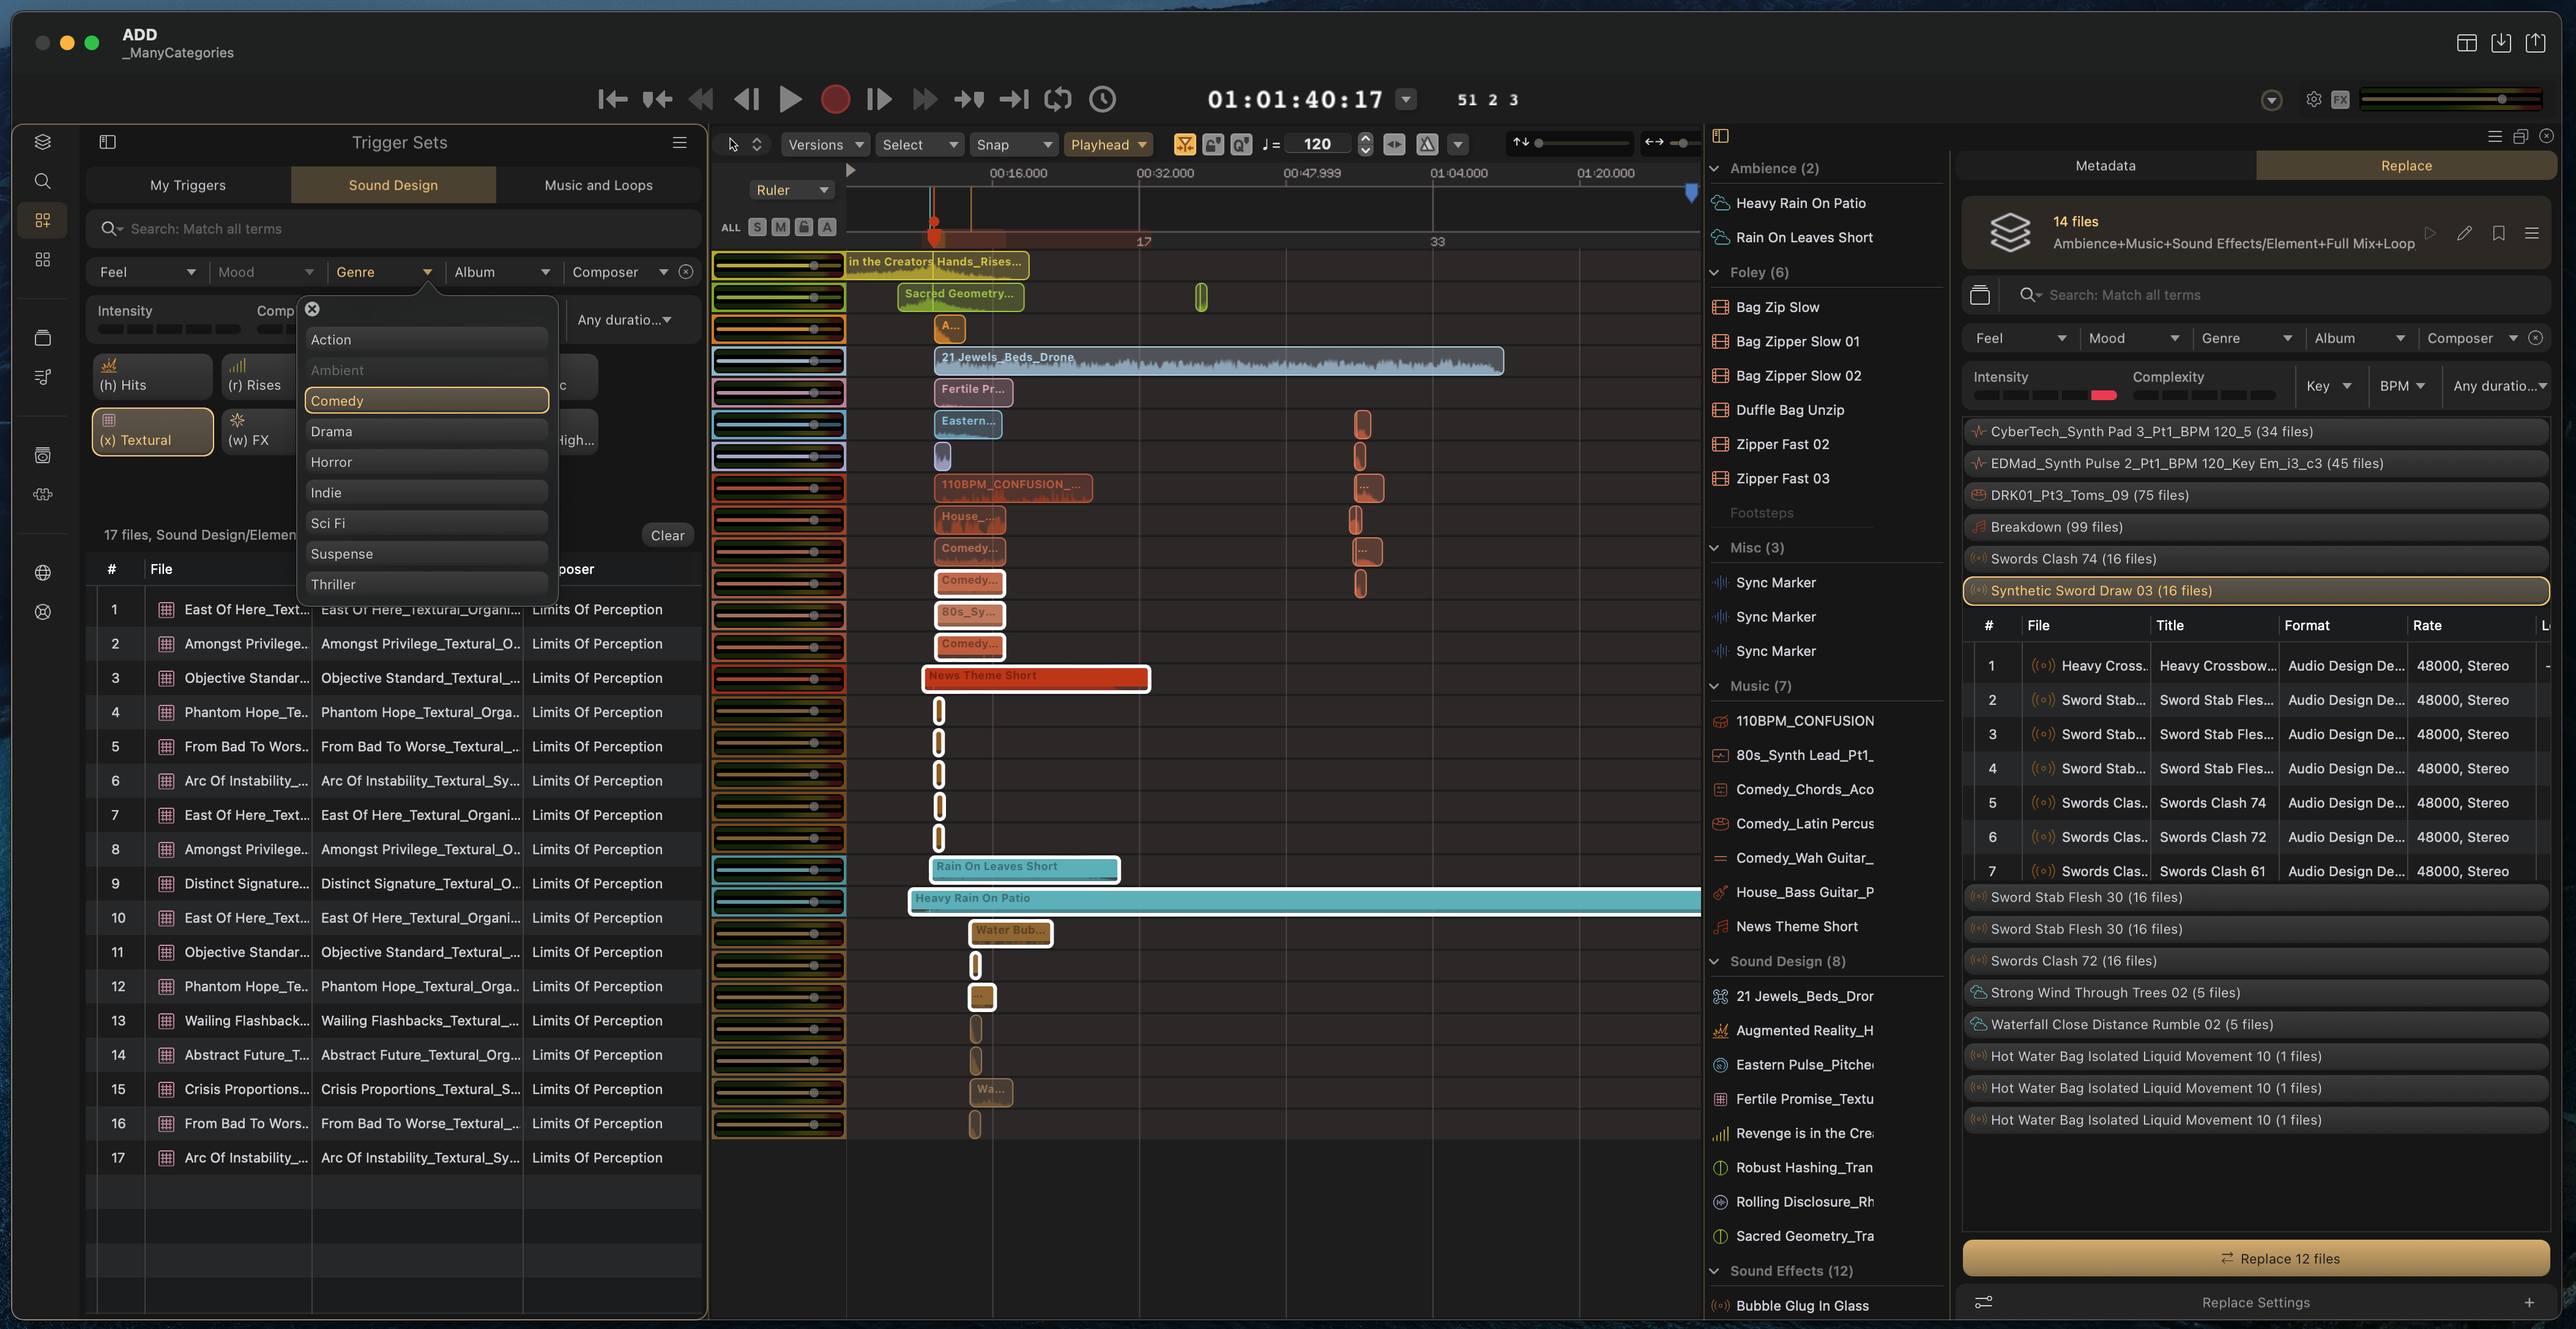The width and height of the screenshot is (2576, 1329).
Task: Open the search icon in the left sidebar
Action: 42,181
